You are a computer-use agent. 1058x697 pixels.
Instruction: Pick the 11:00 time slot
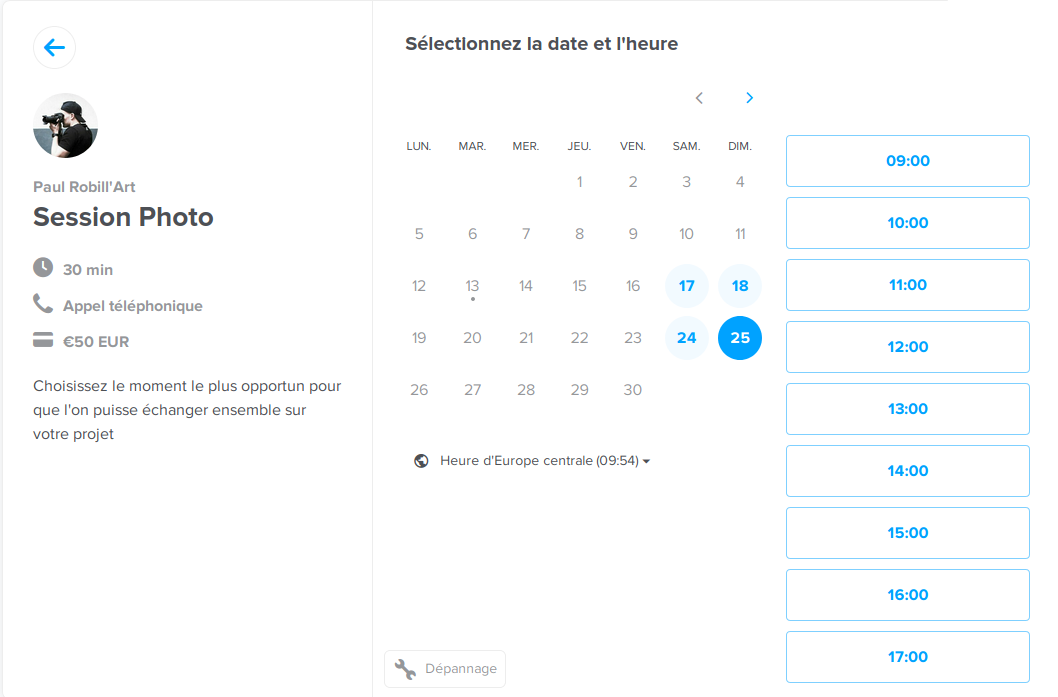click(907, 285)
